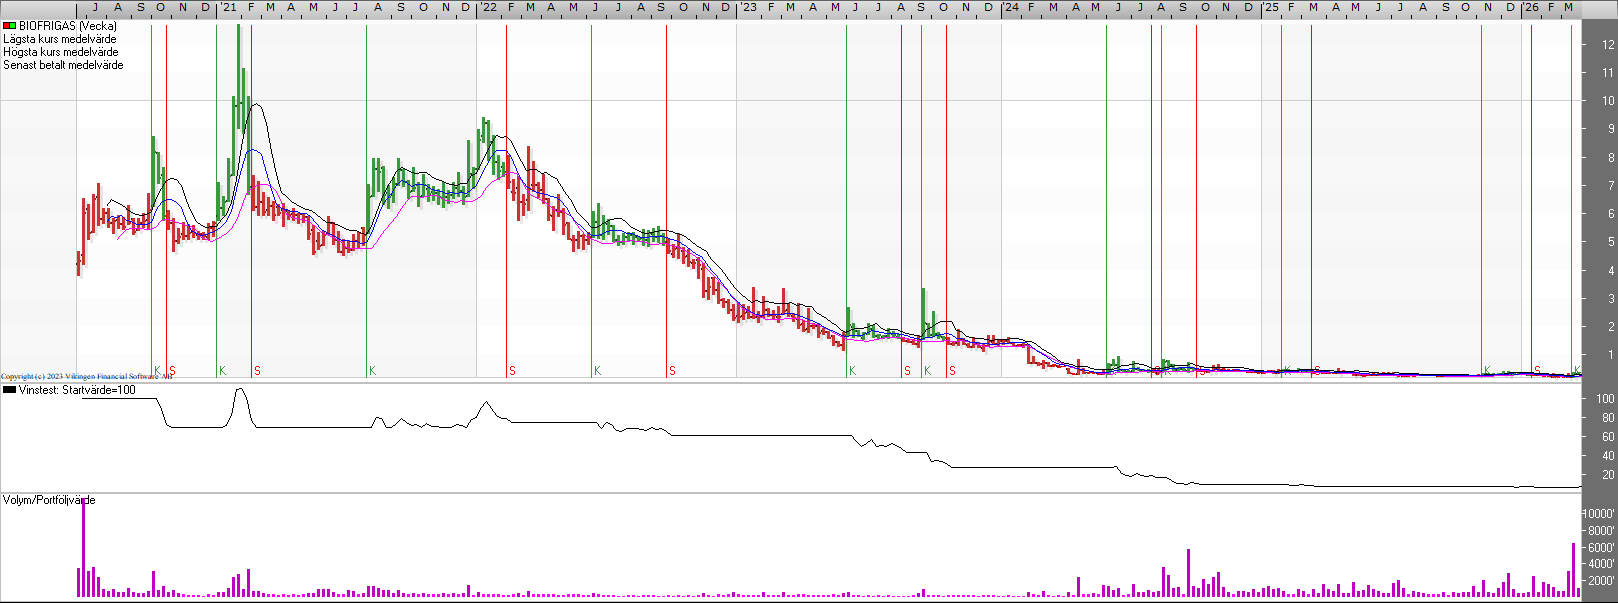
Task: Click the red-green BIOFRIGAS legend icon
Action: (x=10, y=26)
